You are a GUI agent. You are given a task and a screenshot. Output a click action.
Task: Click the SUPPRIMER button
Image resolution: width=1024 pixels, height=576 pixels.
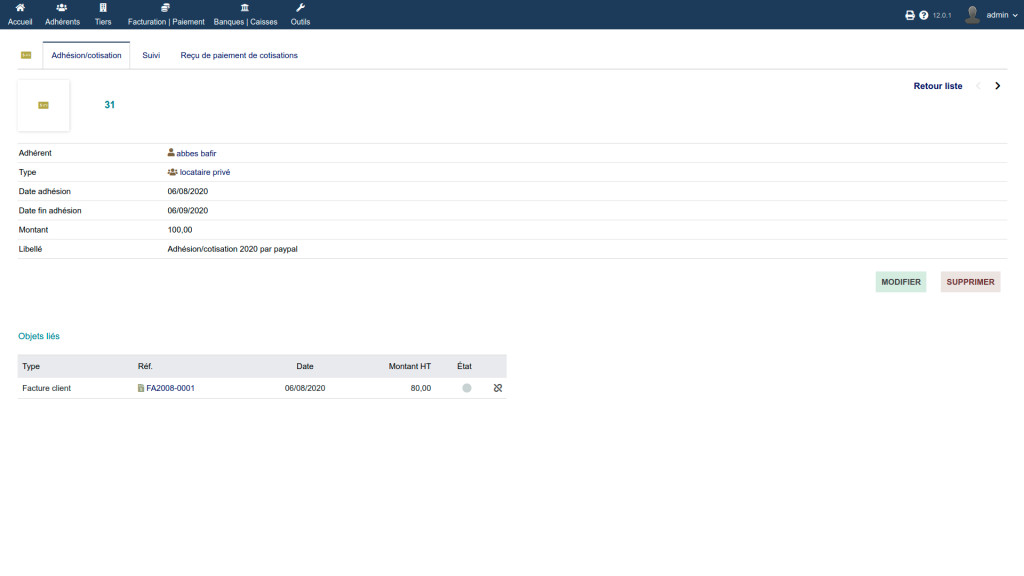point(970,282)
